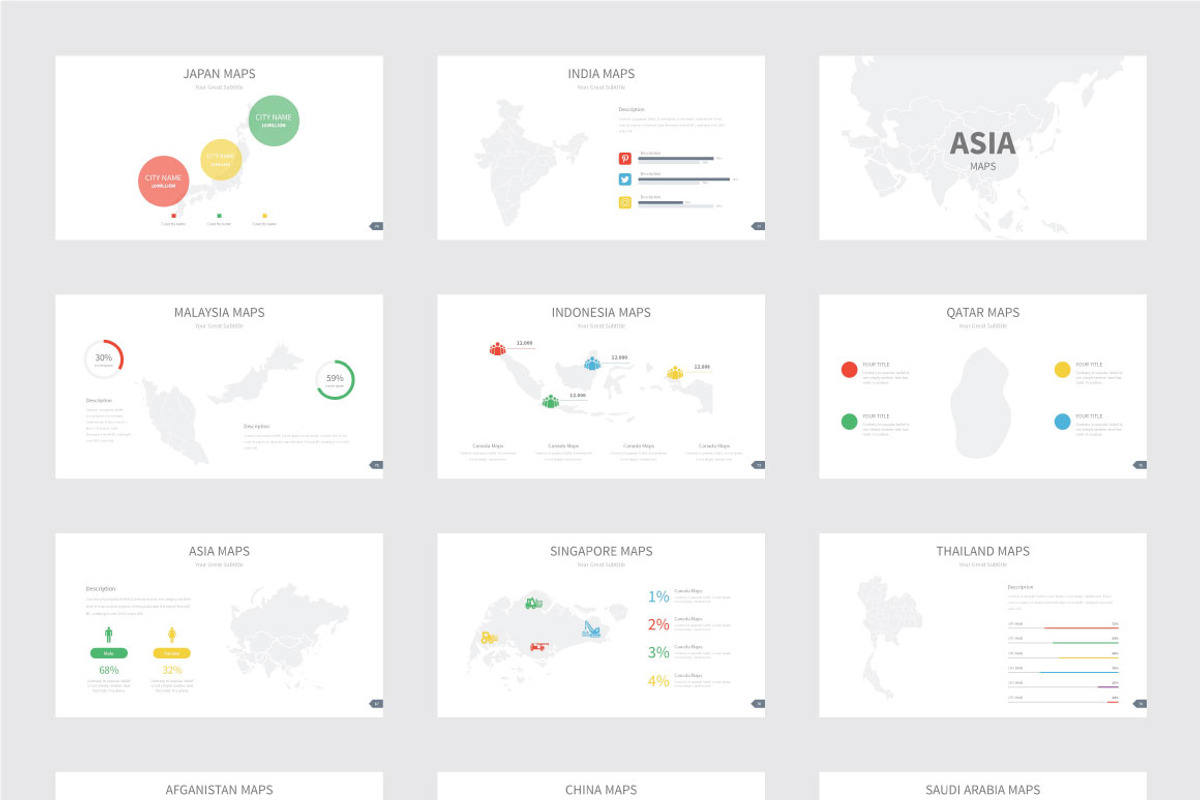Click the red 2% figure on Singapore slide
Screen dimensions: 1200x800
click(x=658, y=625)
